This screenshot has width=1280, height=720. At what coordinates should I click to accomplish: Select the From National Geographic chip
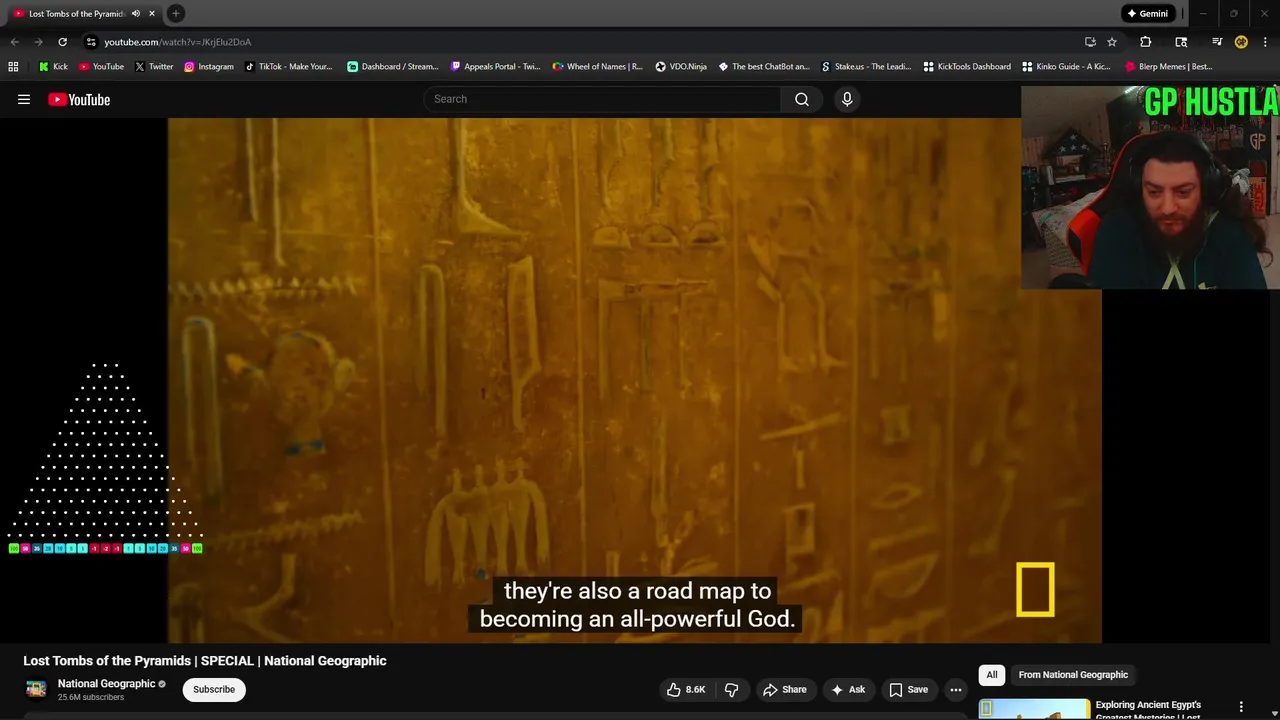1073,675
